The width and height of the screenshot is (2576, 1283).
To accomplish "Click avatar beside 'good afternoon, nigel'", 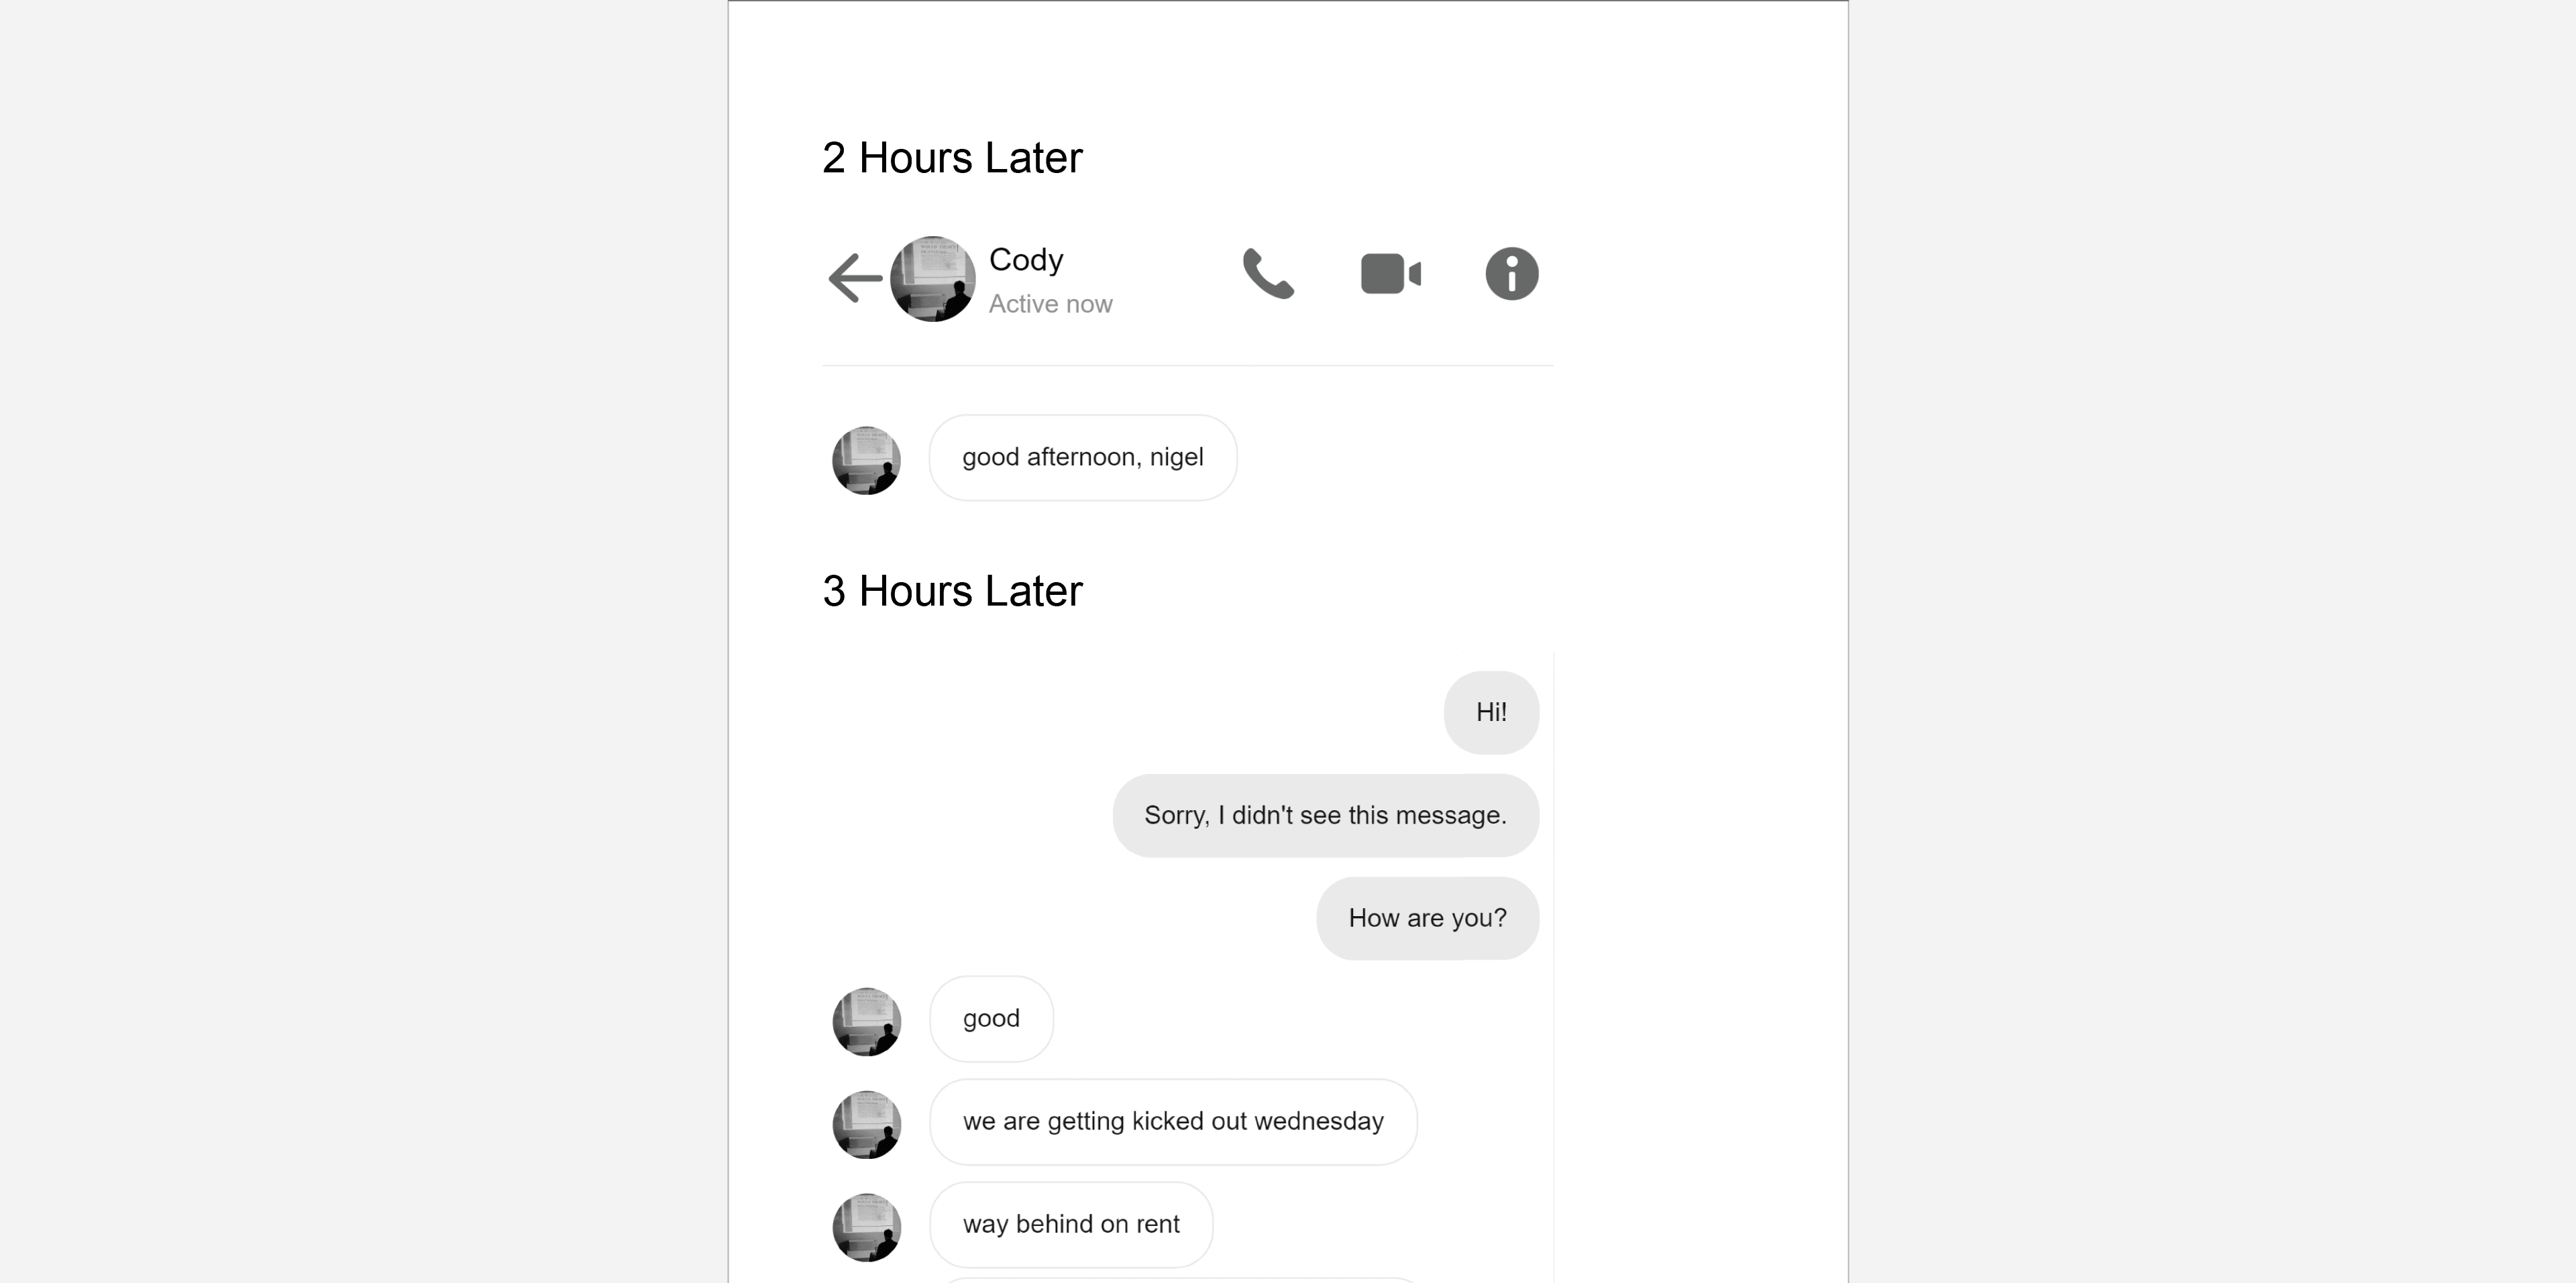I will 867,460.
